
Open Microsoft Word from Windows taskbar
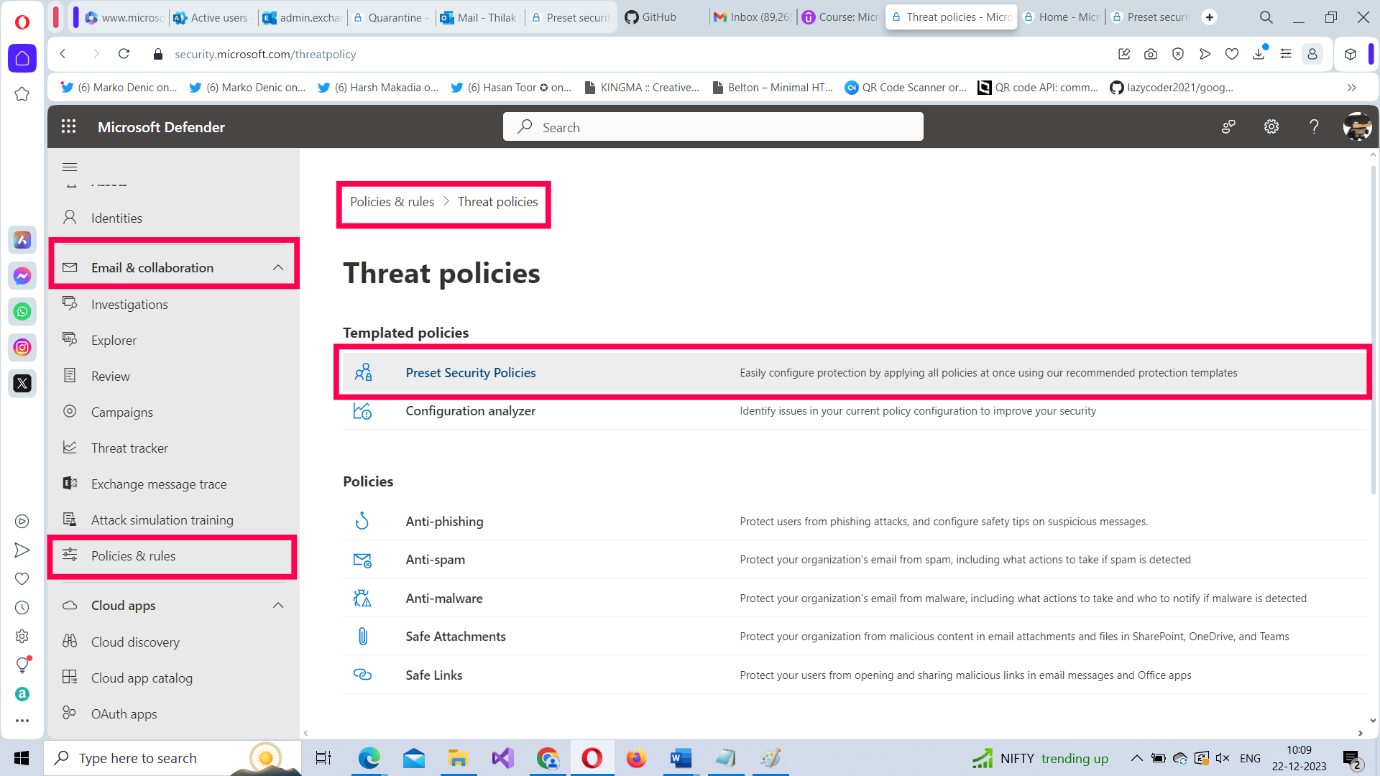[x=681, y=758]
